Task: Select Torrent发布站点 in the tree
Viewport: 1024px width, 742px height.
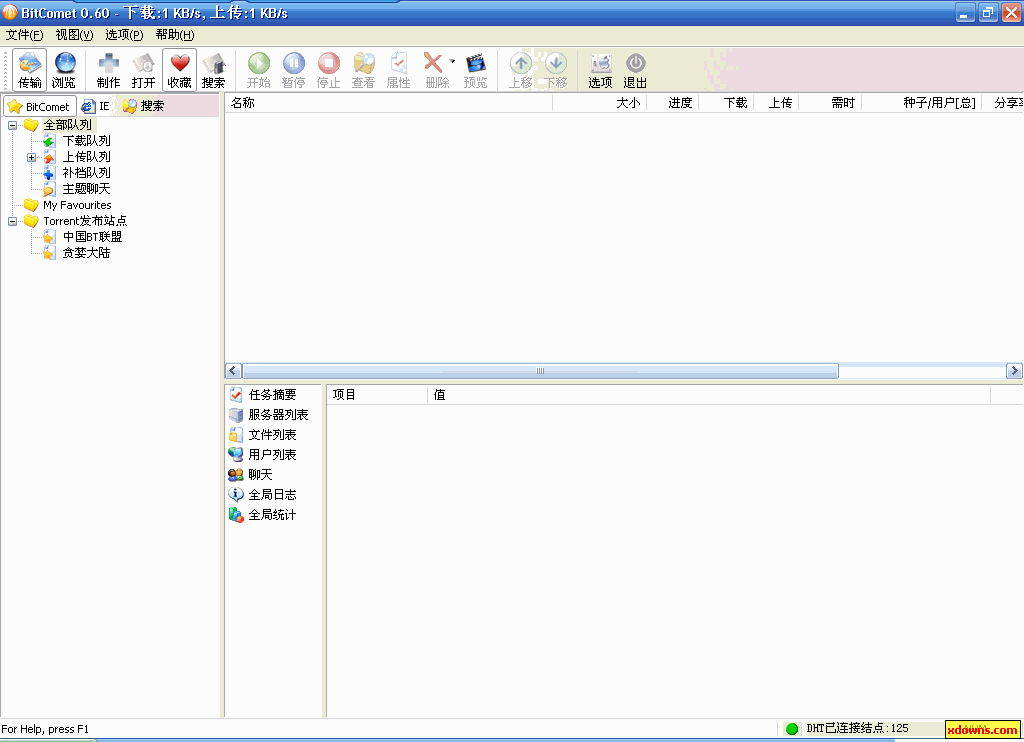Action: pyautogui.click(x=85, y=221)
